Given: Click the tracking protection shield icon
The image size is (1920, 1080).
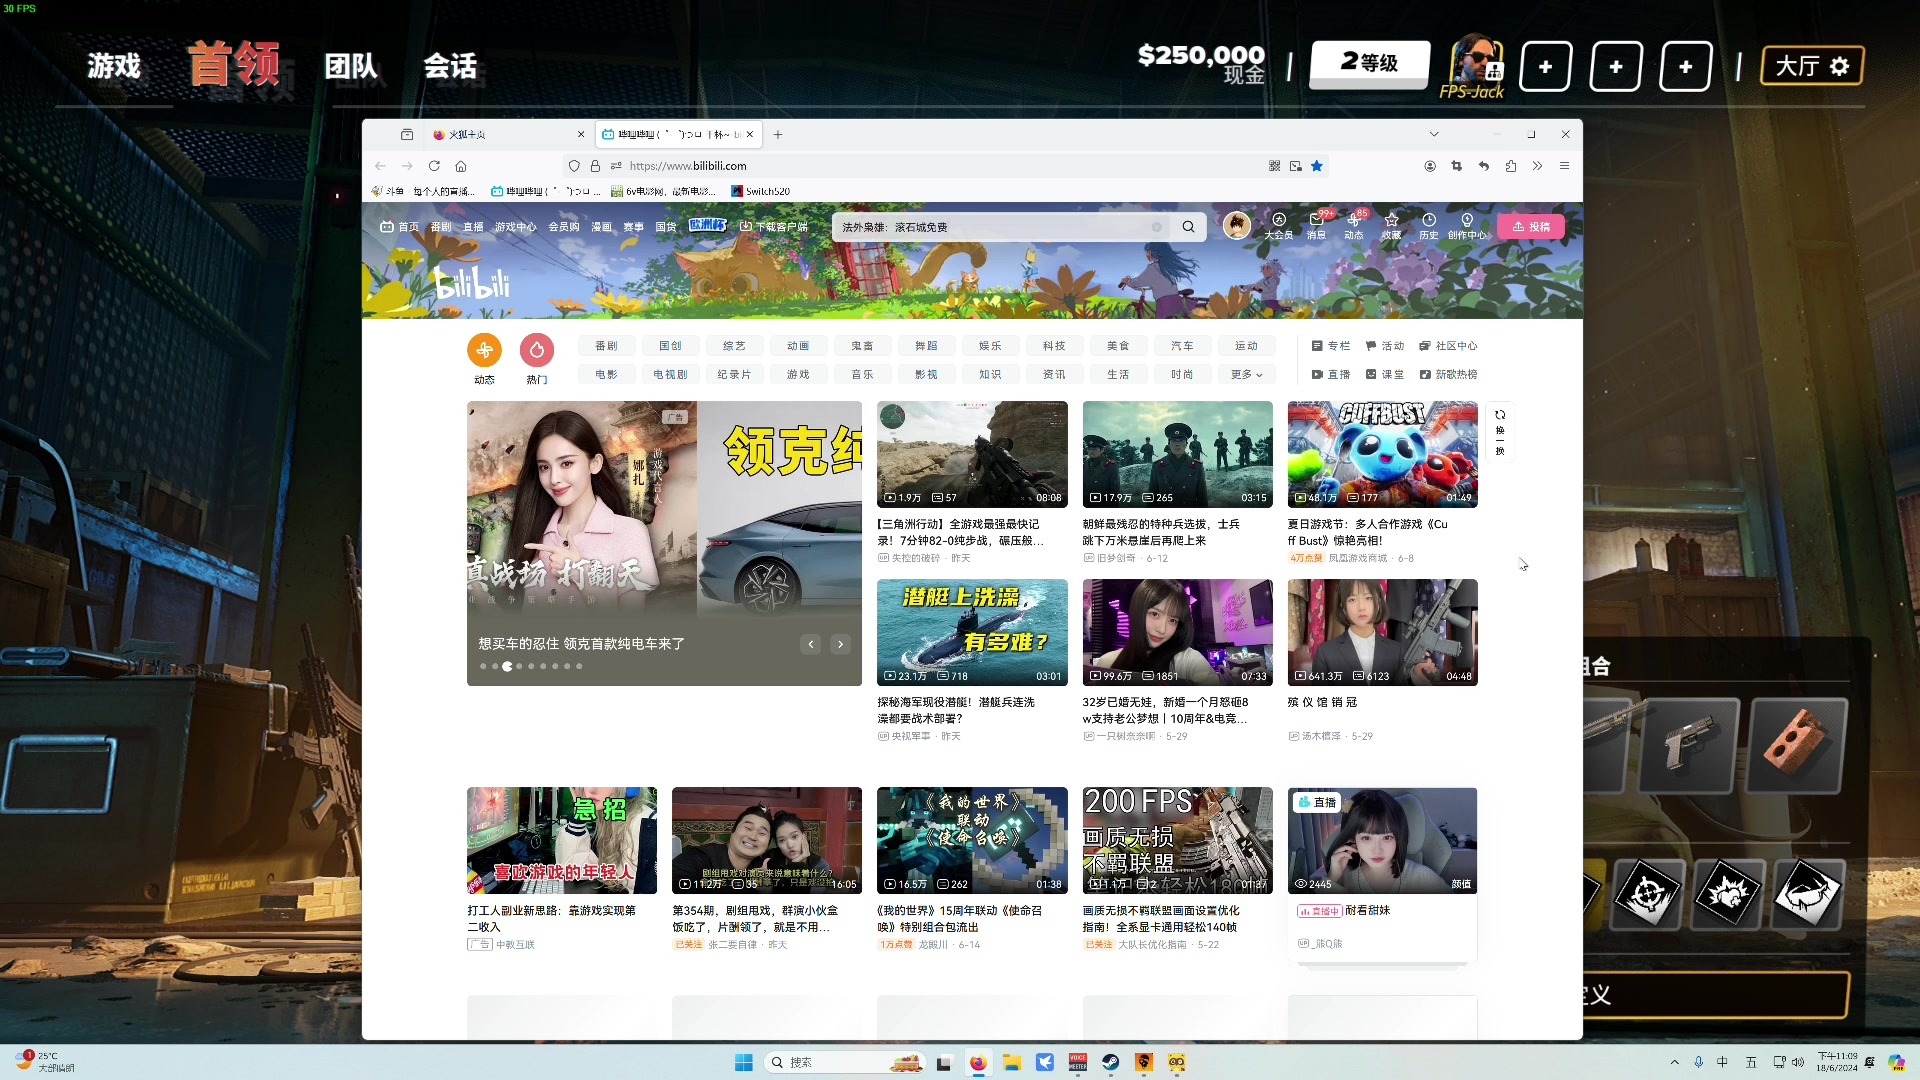Looking at the screenshot, I should [x=574, y=166].
